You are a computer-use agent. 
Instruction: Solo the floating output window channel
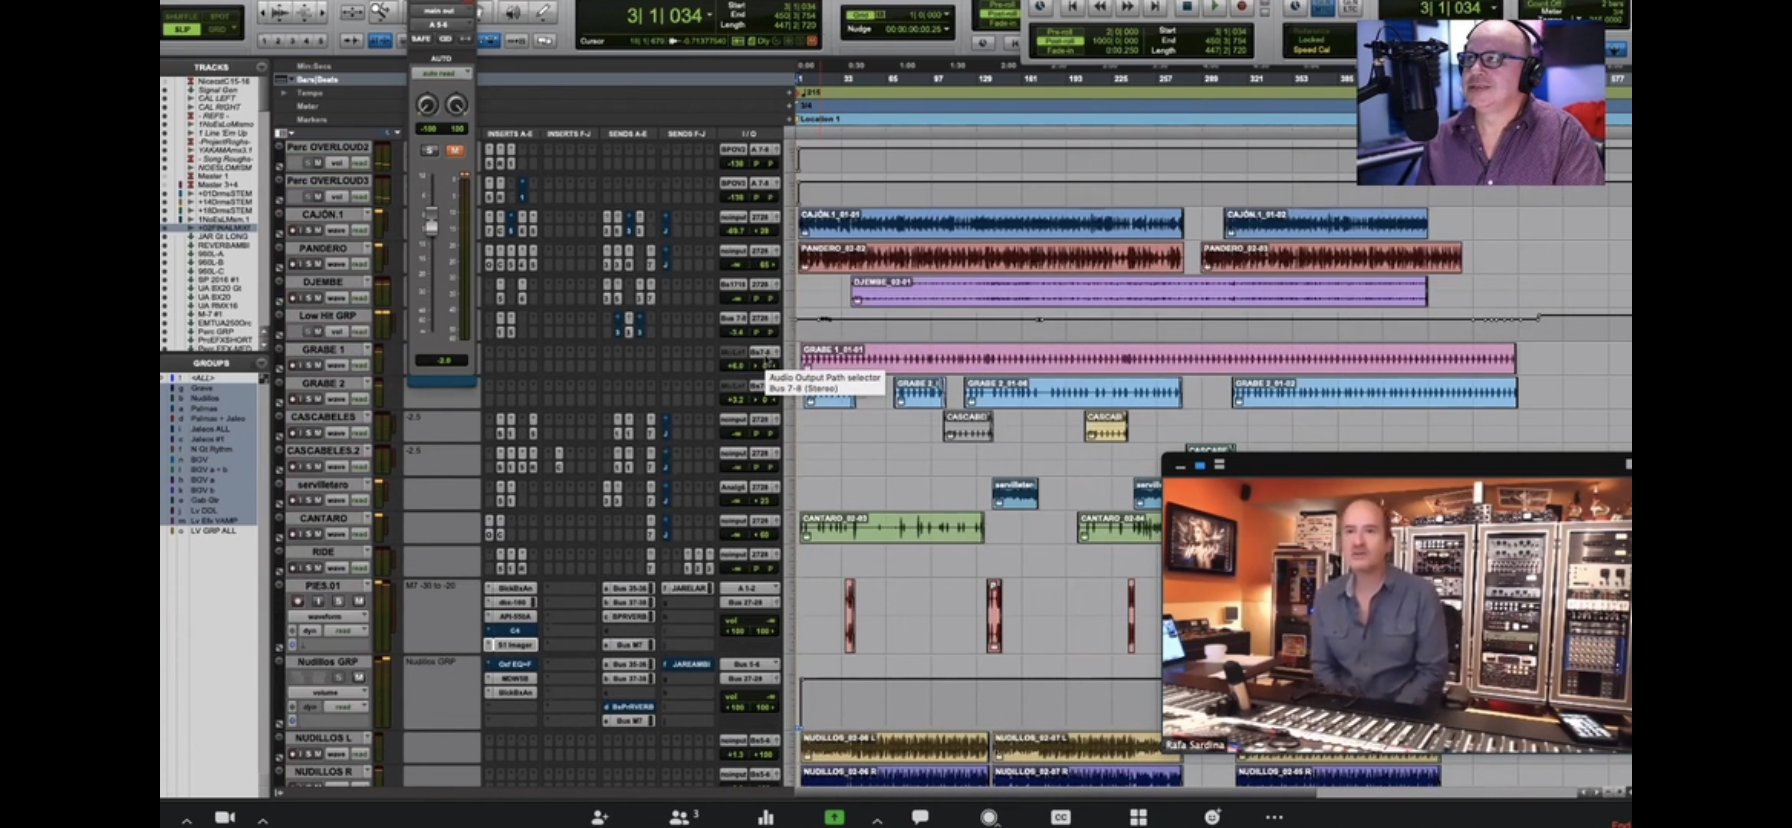click(429, 150)
